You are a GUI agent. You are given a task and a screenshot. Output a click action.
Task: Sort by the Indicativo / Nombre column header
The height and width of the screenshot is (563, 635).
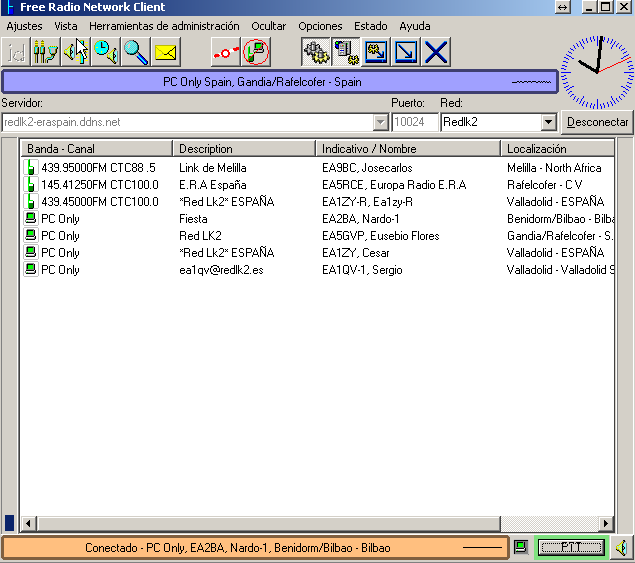(x=408, y=149)
